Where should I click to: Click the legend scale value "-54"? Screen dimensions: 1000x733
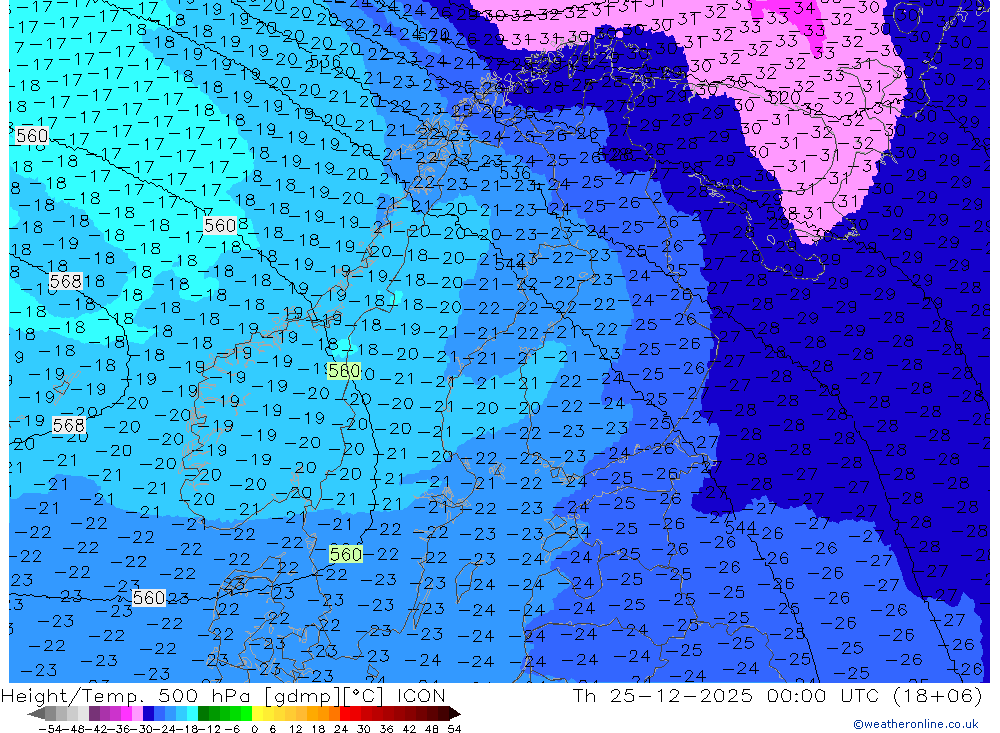(49, 728)
